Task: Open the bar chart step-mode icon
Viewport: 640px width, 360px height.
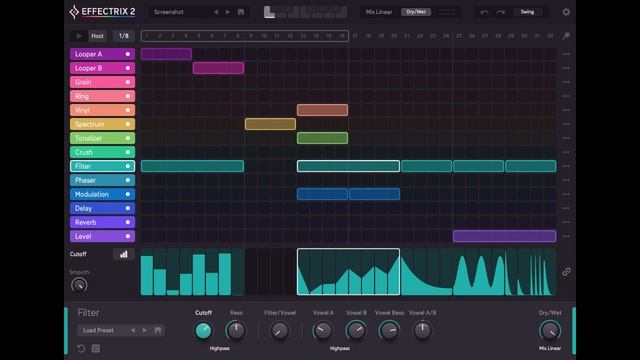Action: (124, 254)
